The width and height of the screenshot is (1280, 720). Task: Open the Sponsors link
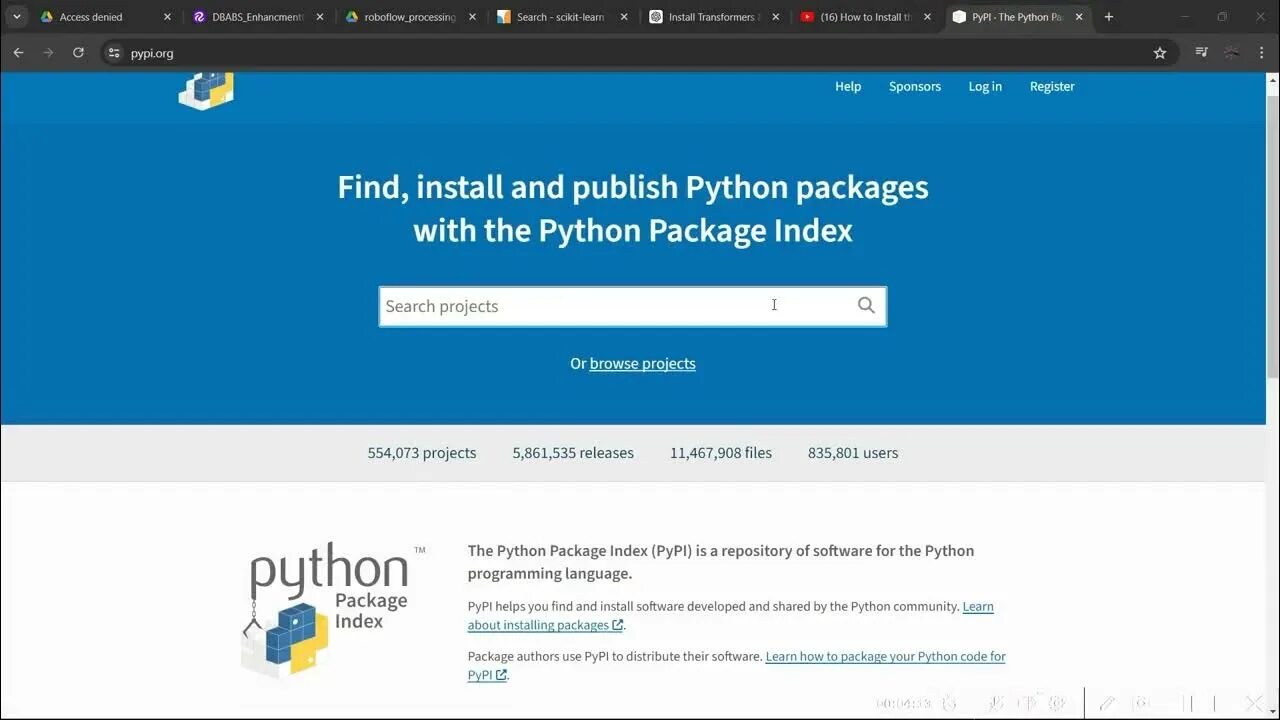tap(915, 87)
